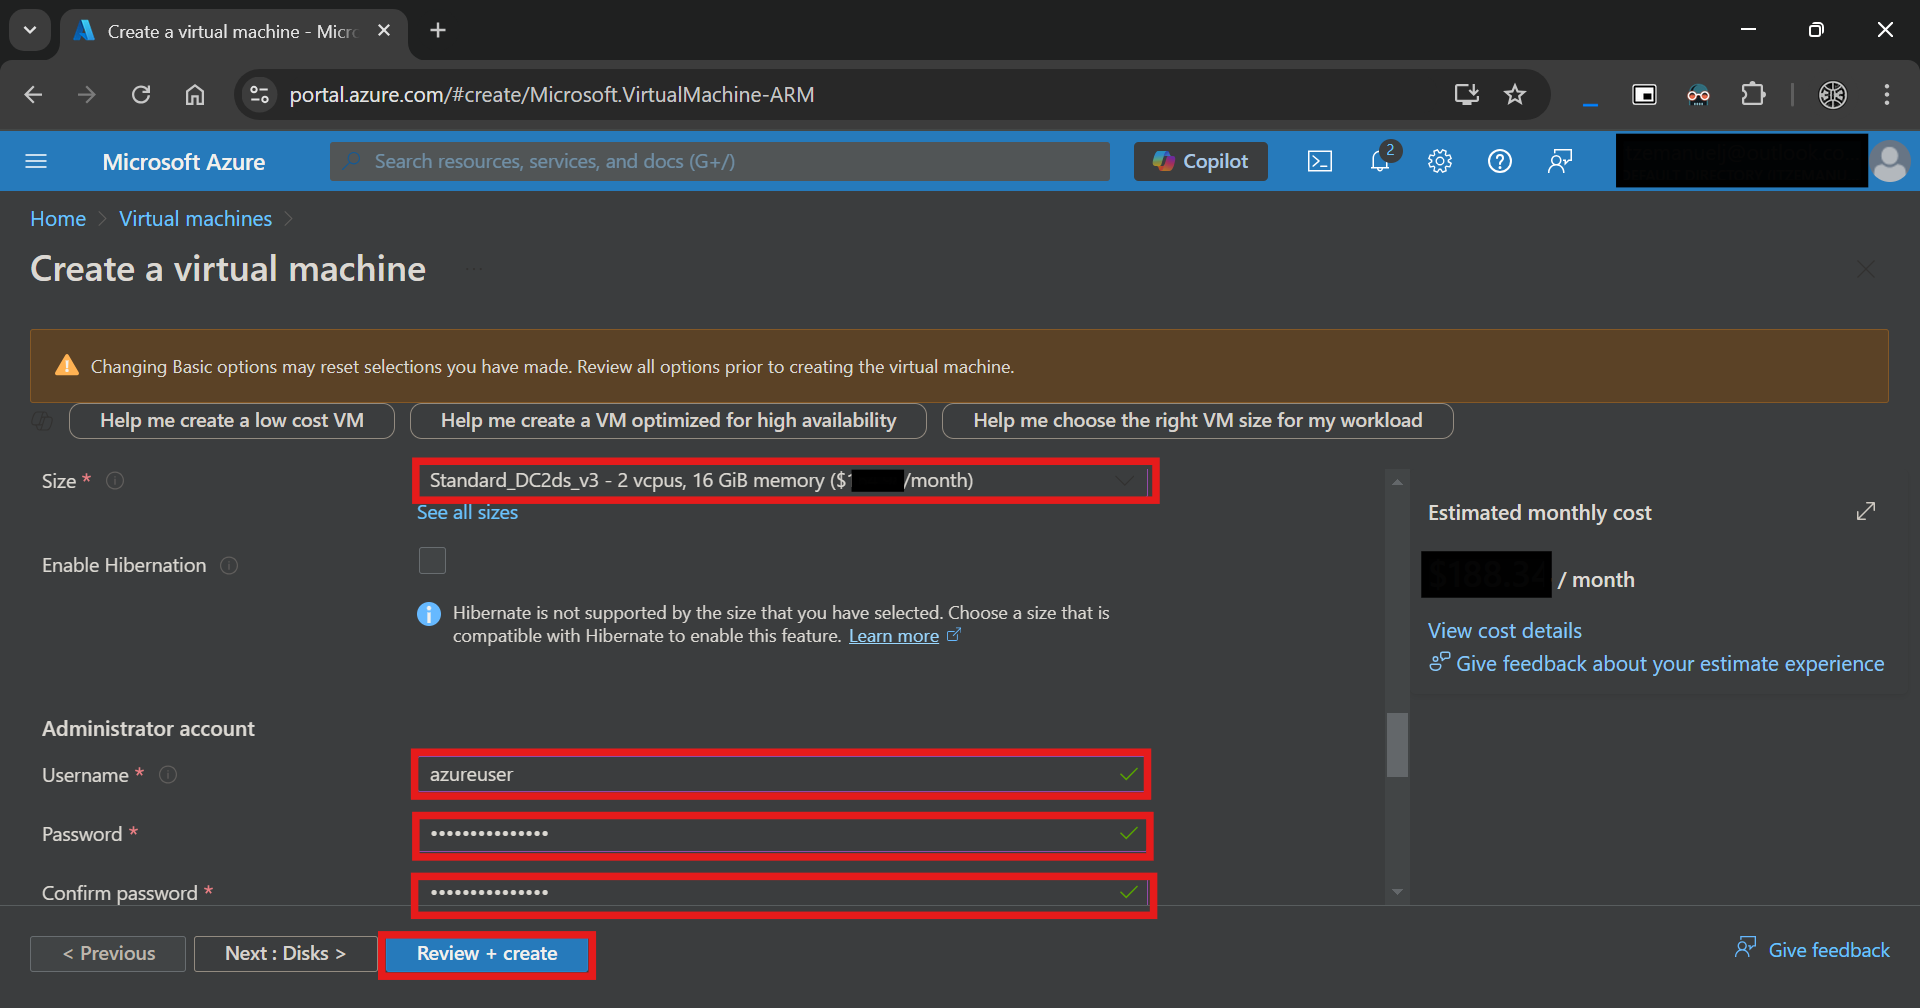Screen dimensions: 1920x1008
Task: Click the feedback icon in top bar
Action: [x=1560, y=161]
